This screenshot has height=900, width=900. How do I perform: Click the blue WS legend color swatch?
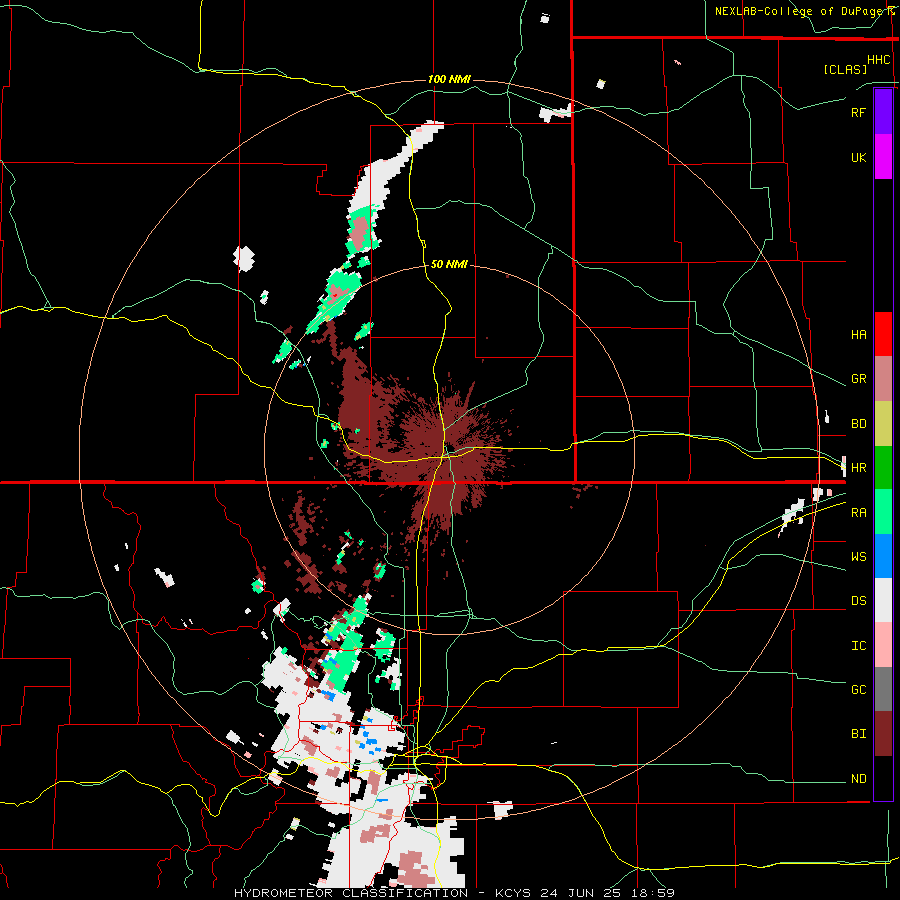coord(883,556)
